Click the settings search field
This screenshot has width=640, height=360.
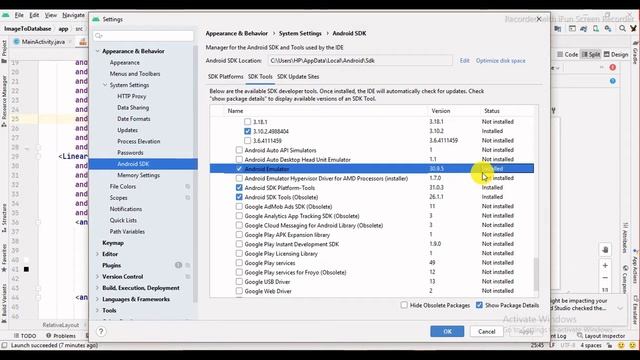click(x=143, y=36)
